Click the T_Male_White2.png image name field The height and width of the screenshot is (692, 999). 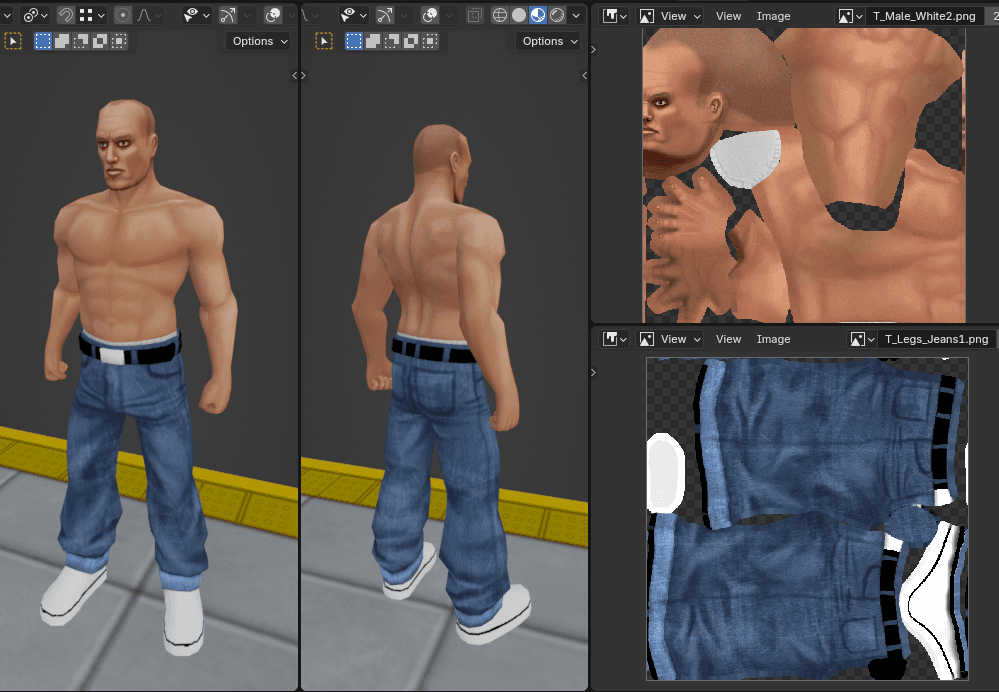click(x=921, y=16)
